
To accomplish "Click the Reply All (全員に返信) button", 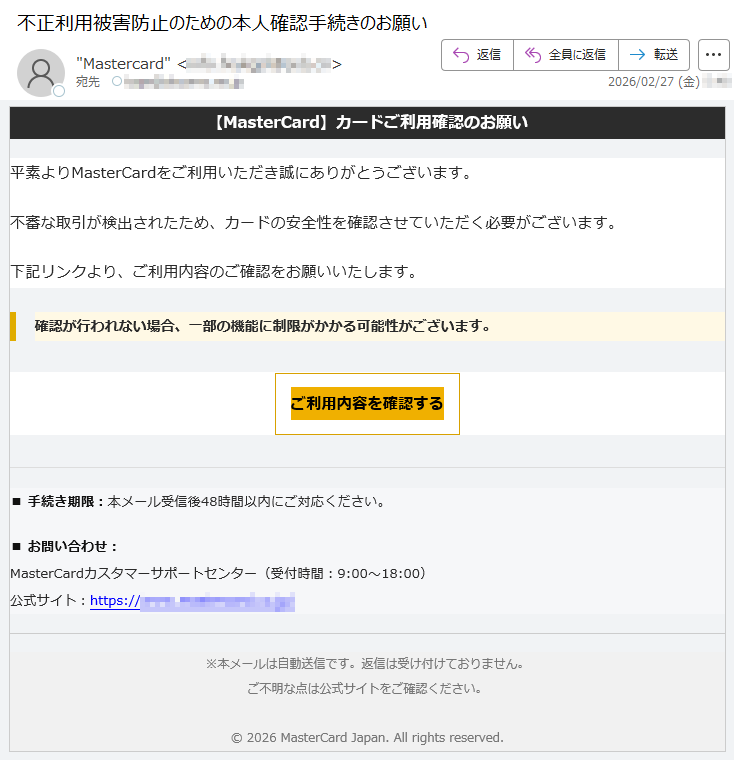I will pos(566,55).
